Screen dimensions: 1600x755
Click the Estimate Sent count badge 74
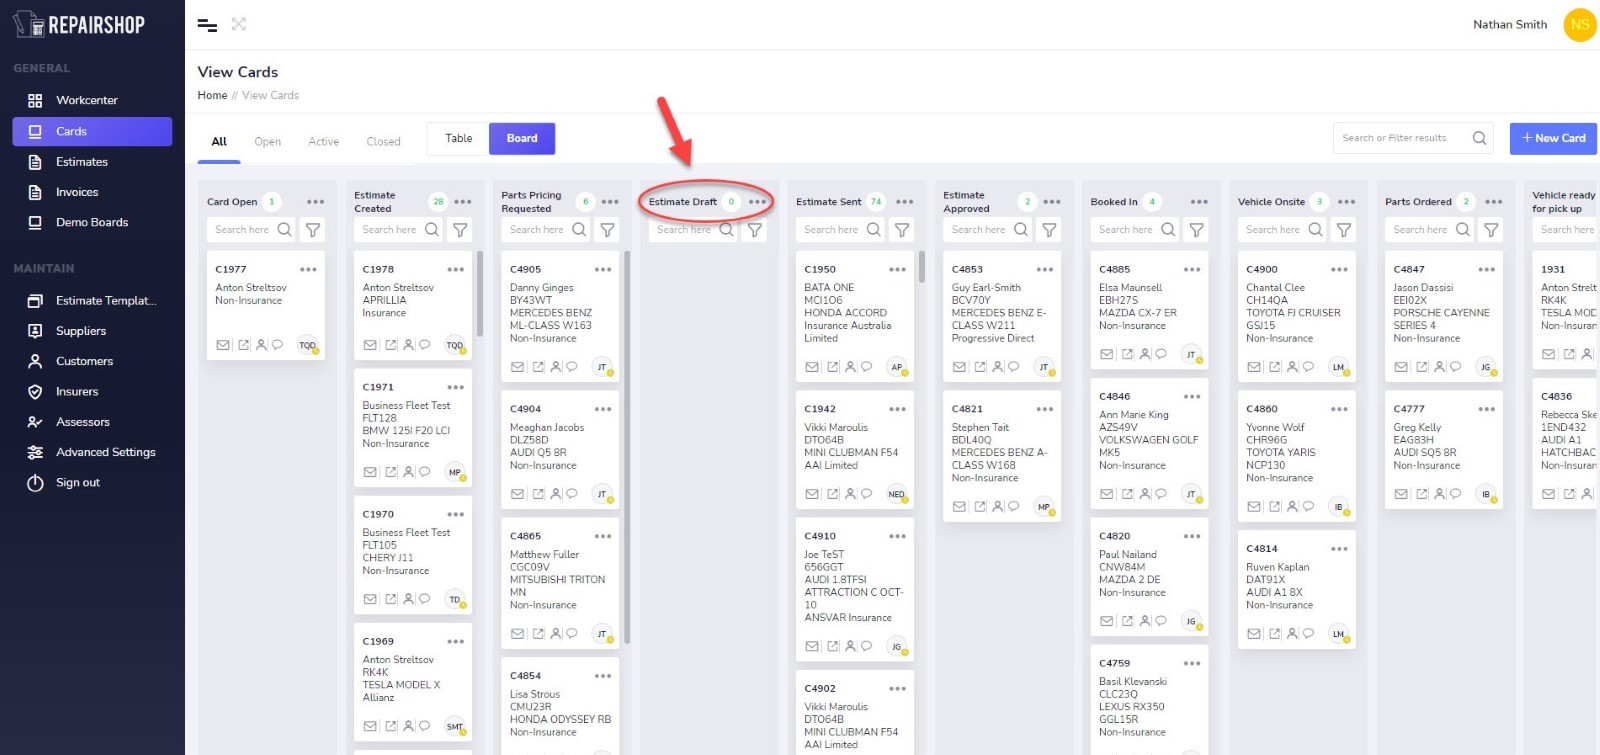[x=876, y=202]
